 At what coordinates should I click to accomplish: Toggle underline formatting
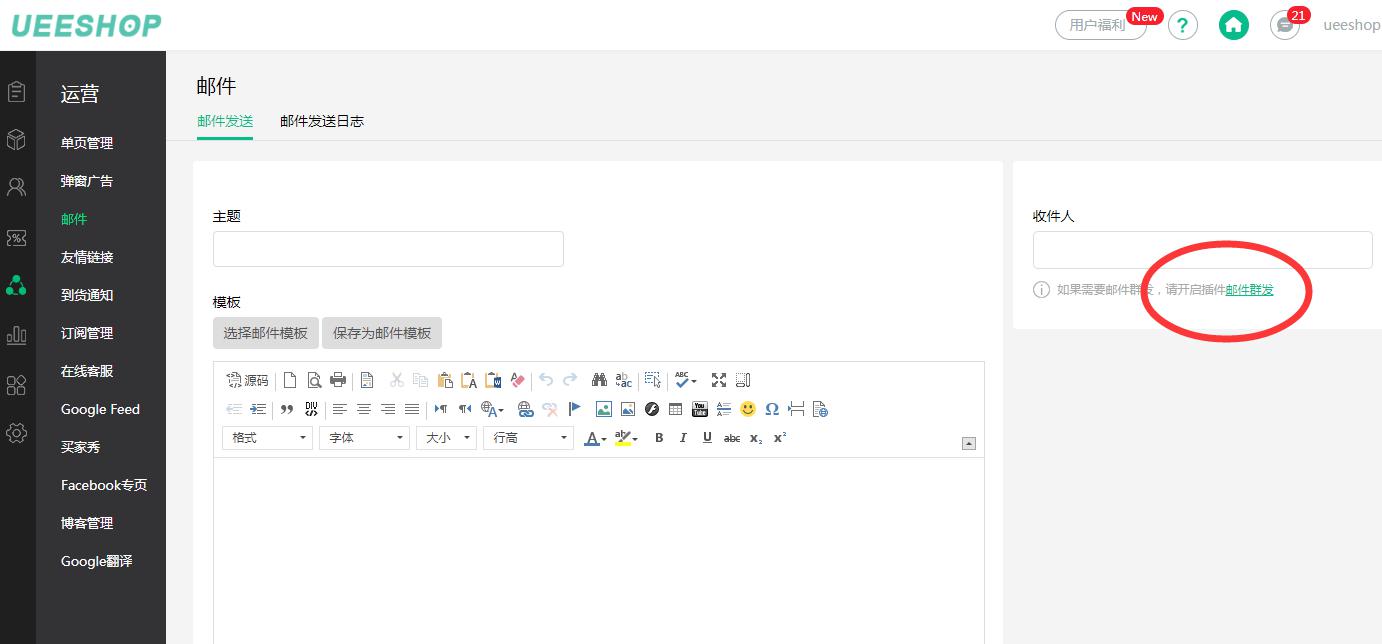point(707,438)
